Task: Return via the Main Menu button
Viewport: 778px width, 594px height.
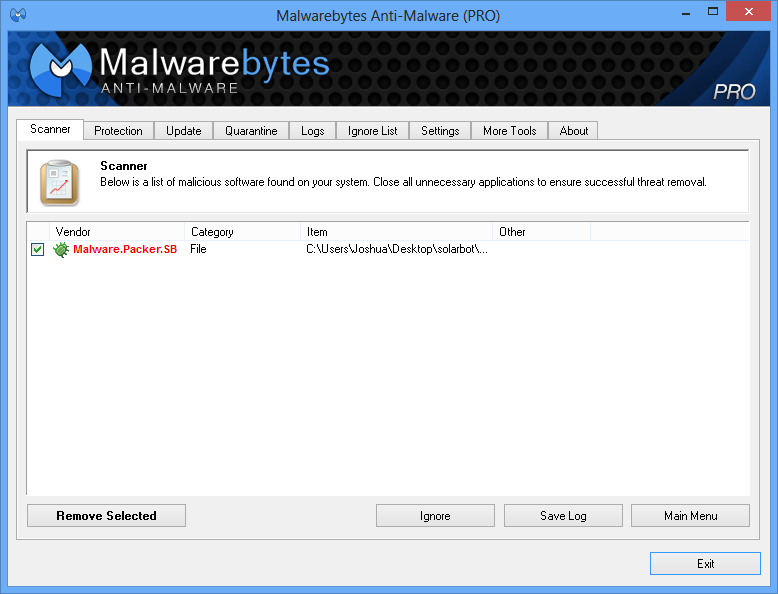Action: pyautogui.click(x=690, y=516)
